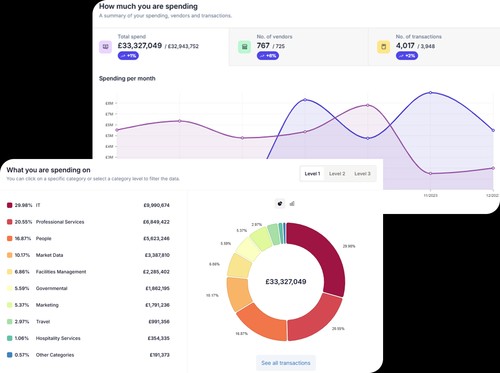Select the Other Categories label
Viewport: 500px width, 373px height.
coord(55,355)
